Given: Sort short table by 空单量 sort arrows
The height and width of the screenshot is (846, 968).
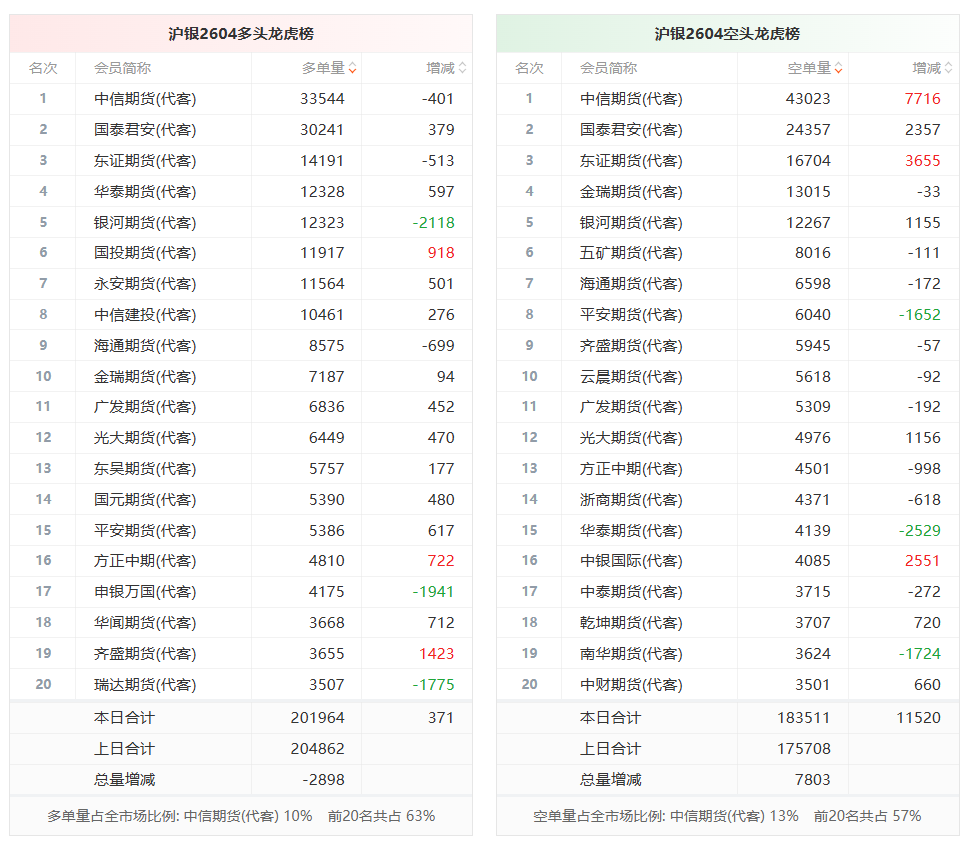Looking at the screenshot, I should coord(838,68).
